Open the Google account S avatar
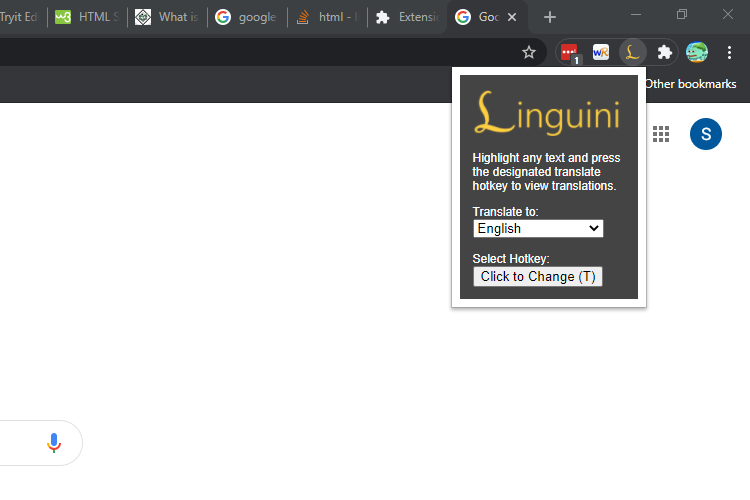The height and width of the screenshot is (500, 750). click(706, 134)
